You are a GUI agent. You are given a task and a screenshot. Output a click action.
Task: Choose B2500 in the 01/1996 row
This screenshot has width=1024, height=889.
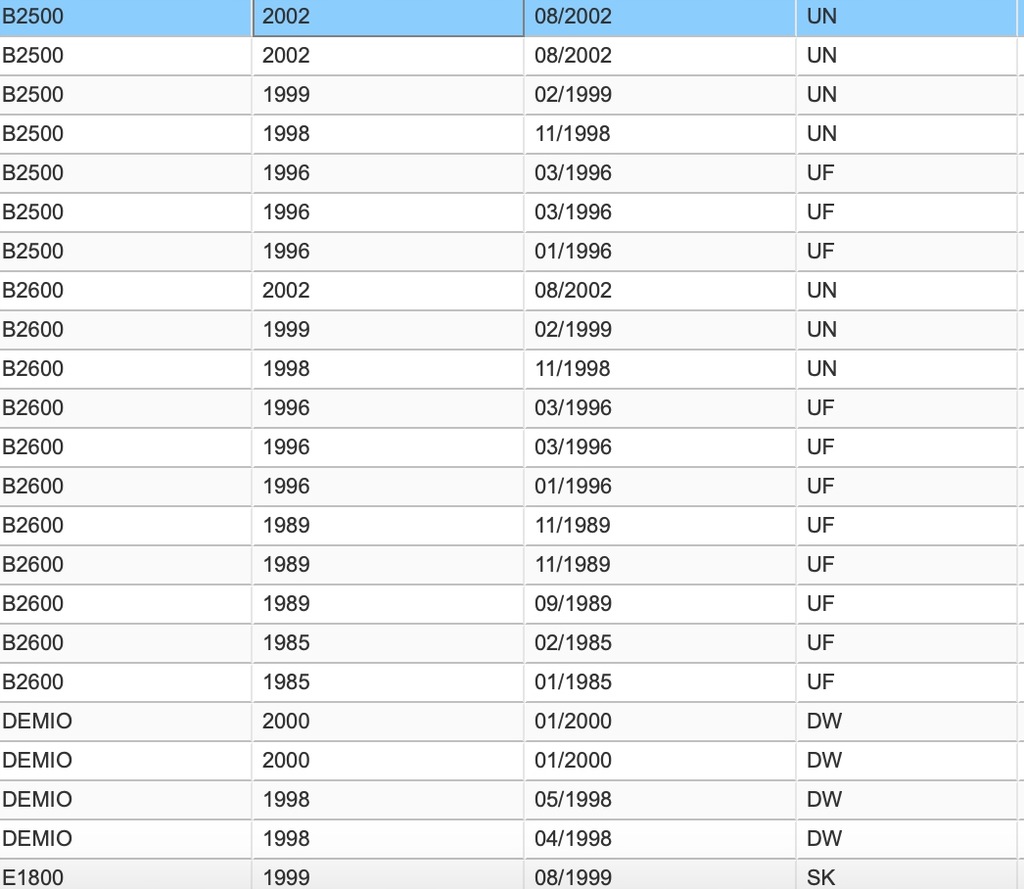125,251
